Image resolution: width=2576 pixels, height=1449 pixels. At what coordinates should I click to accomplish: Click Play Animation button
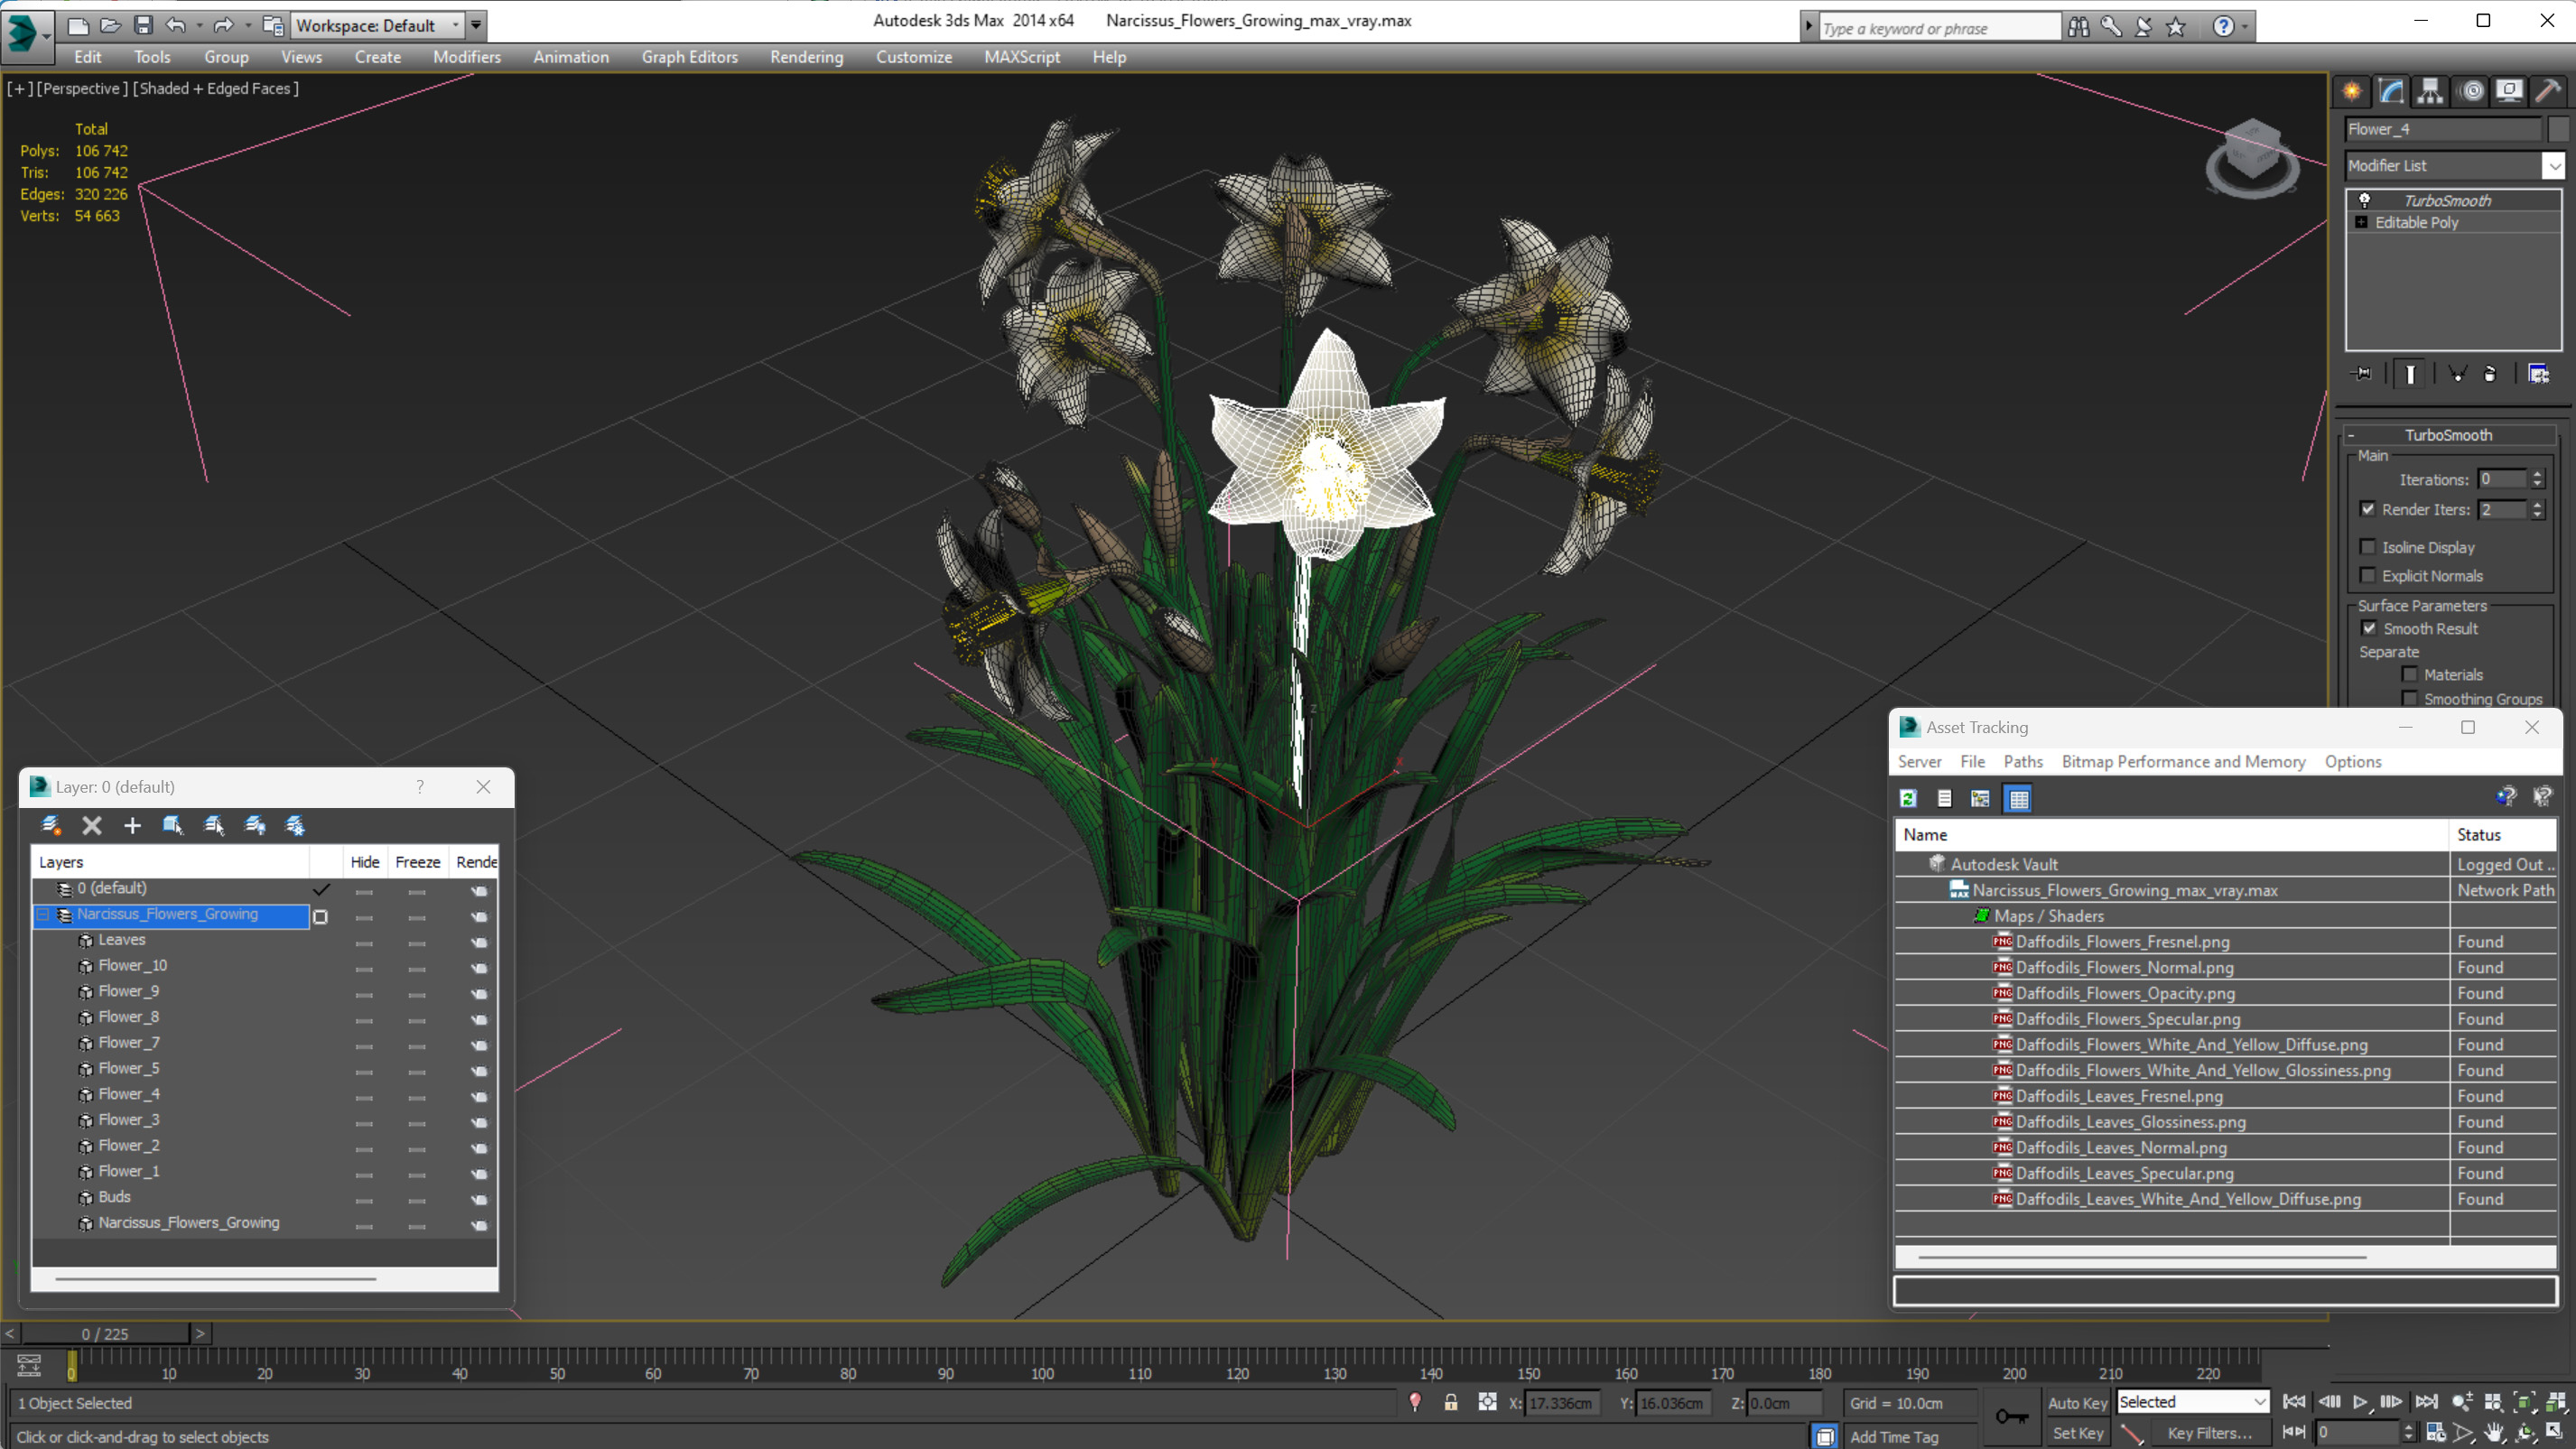(x=2360, y=1402)
